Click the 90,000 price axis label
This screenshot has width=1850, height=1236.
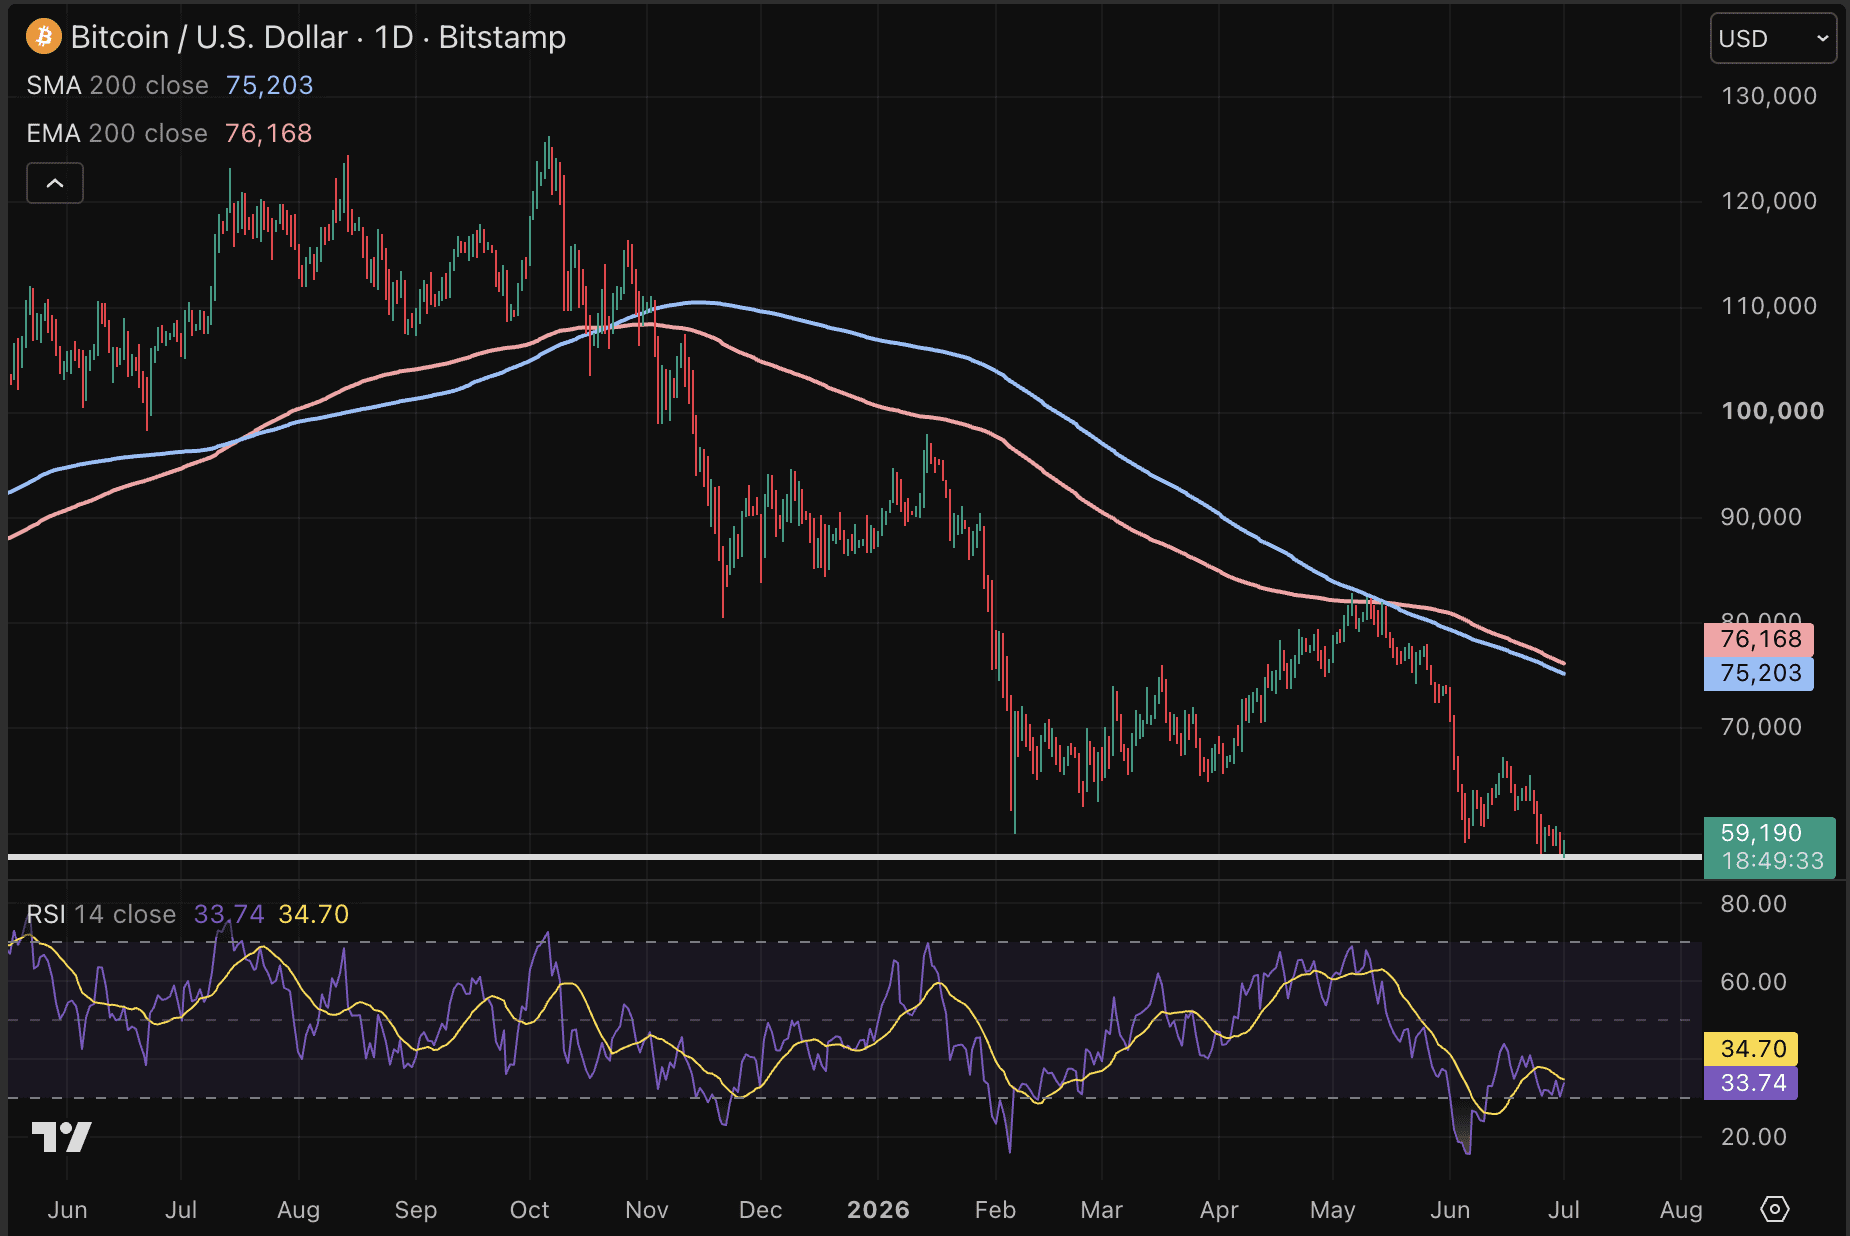click(x=1761, y=517)
